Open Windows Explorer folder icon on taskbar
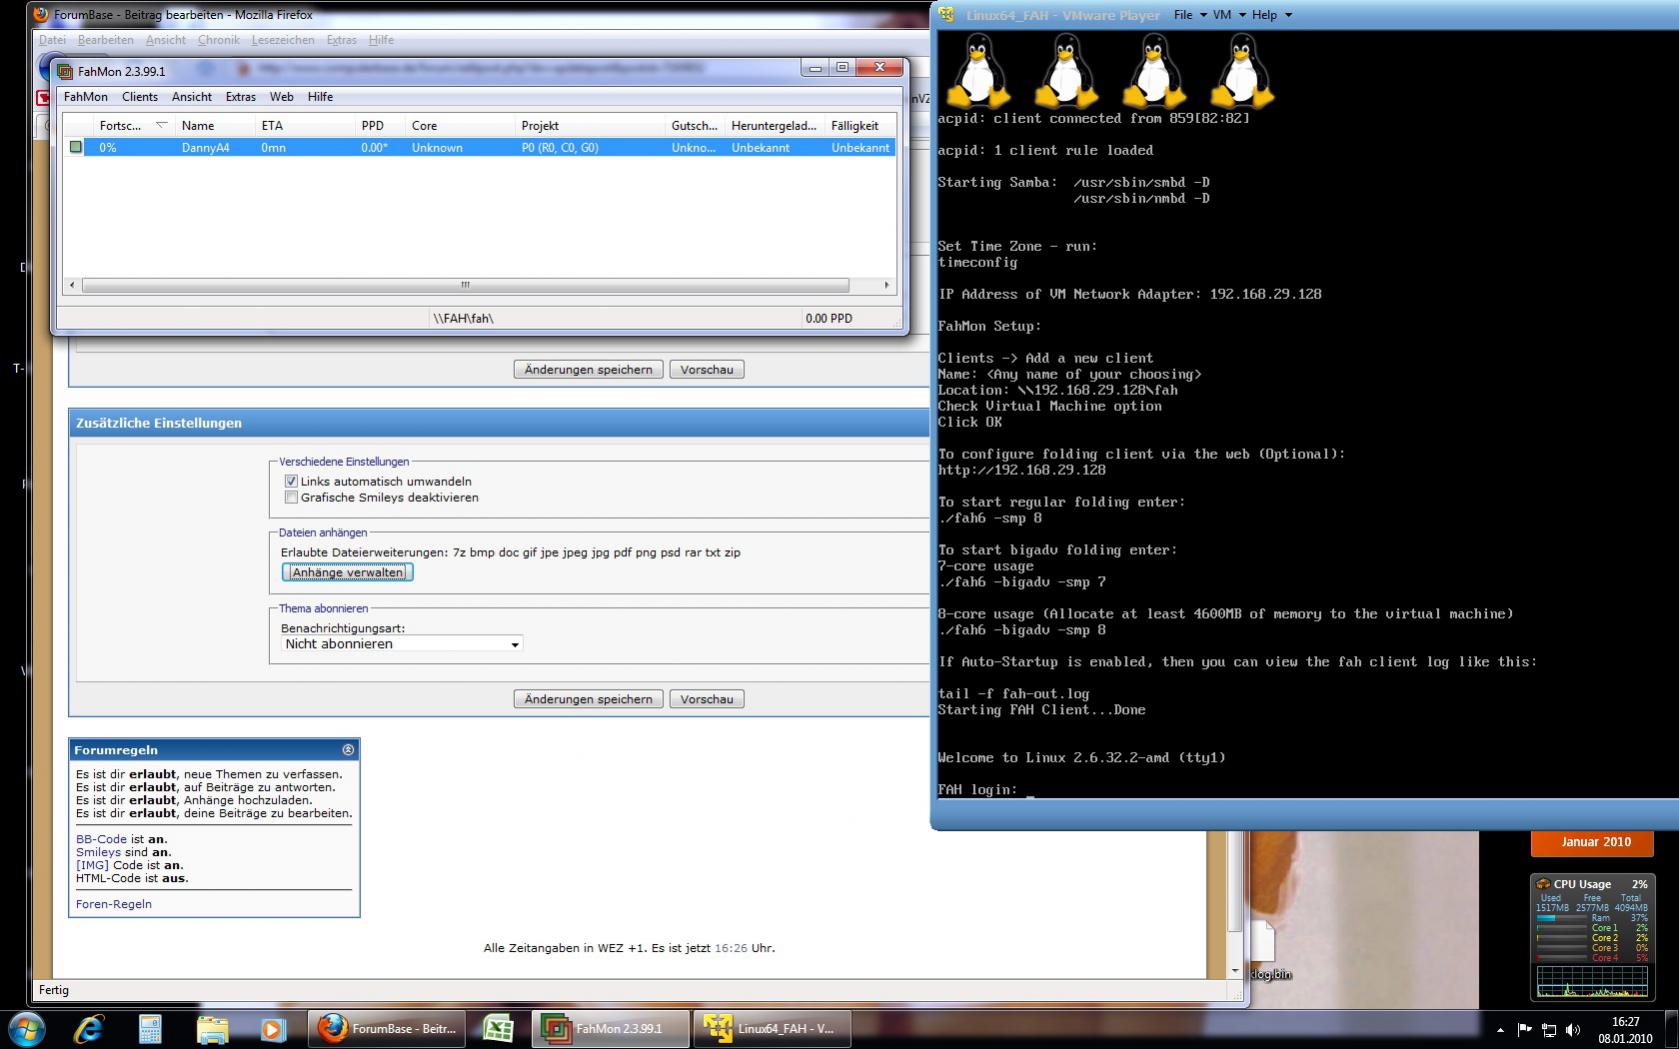1679x1049 pixels. (212, 1029)
